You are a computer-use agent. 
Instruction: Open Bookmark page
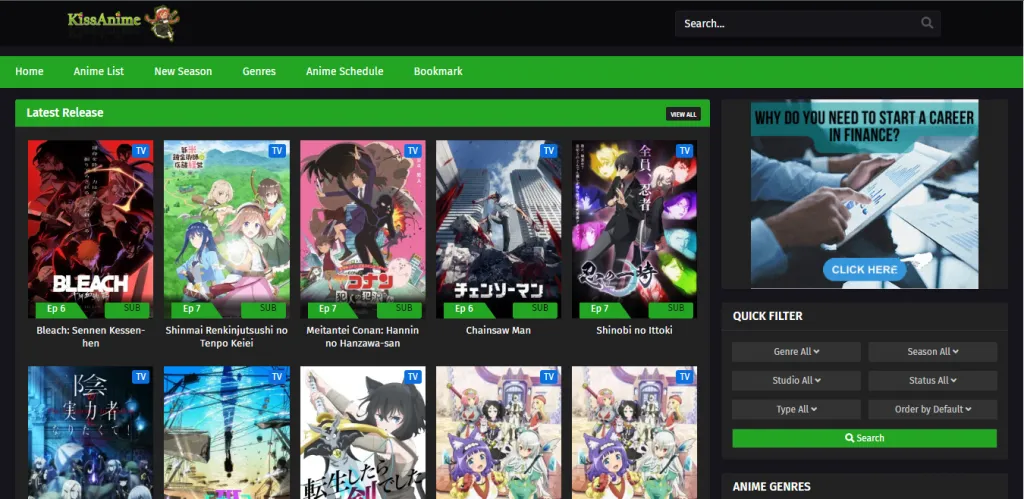click(x=438, y=71)
